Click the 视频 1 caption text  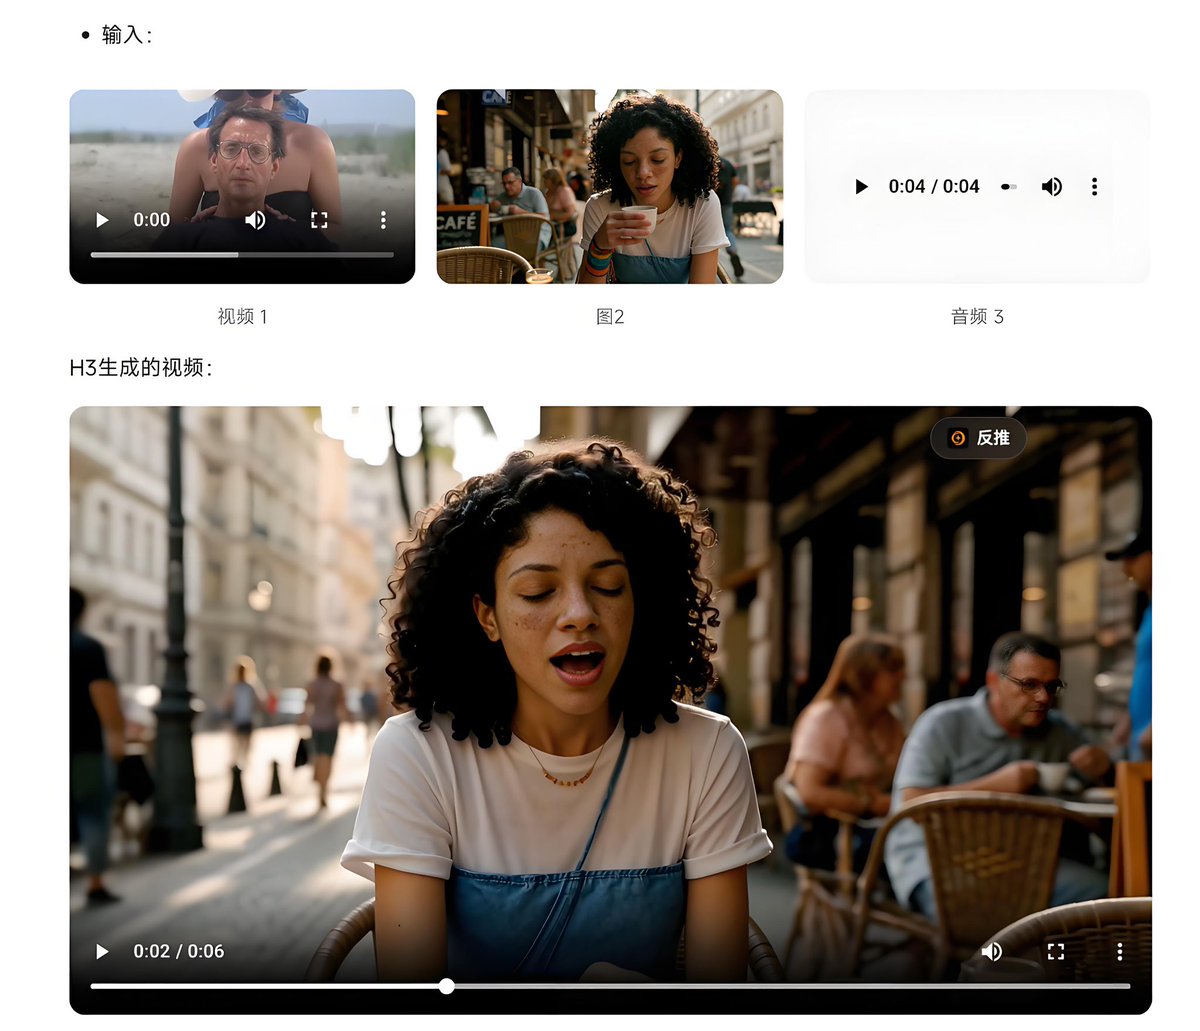242,317
